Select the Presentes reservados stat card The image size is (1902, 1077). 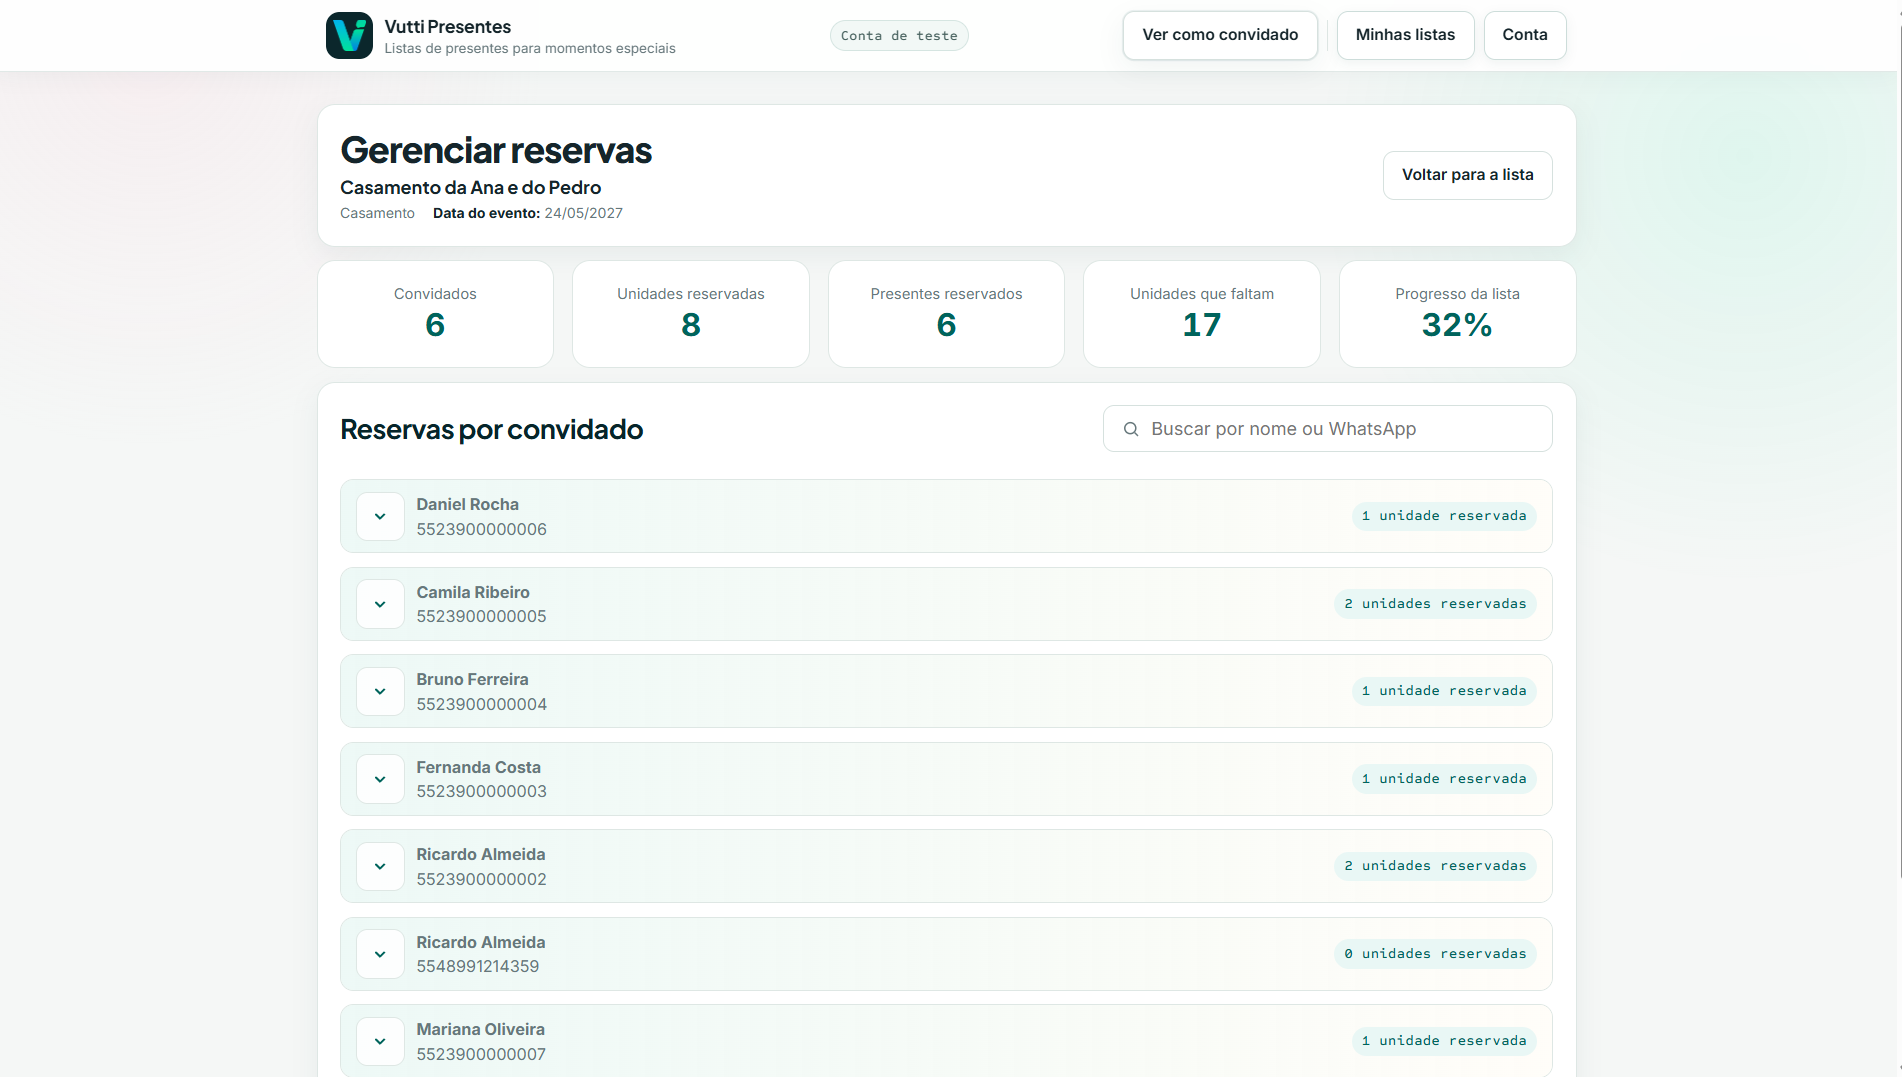click(946, 314)
